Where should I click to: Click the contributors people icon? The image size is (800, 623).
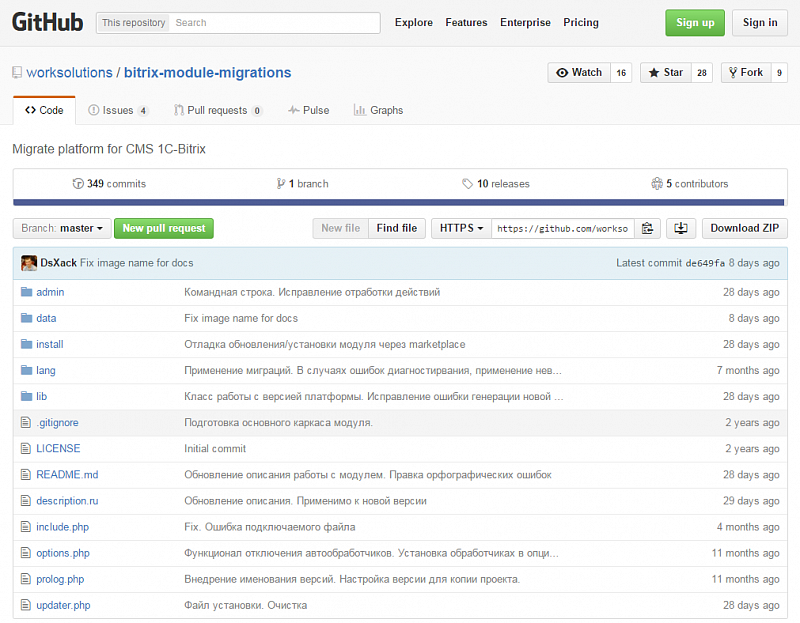click(656, 184)
